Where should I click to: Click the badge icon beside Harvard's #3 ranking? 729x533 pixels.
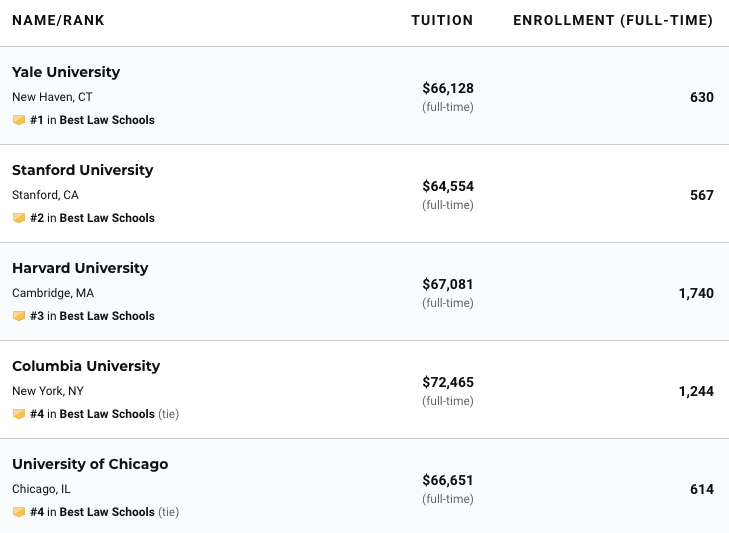(18, 316)
